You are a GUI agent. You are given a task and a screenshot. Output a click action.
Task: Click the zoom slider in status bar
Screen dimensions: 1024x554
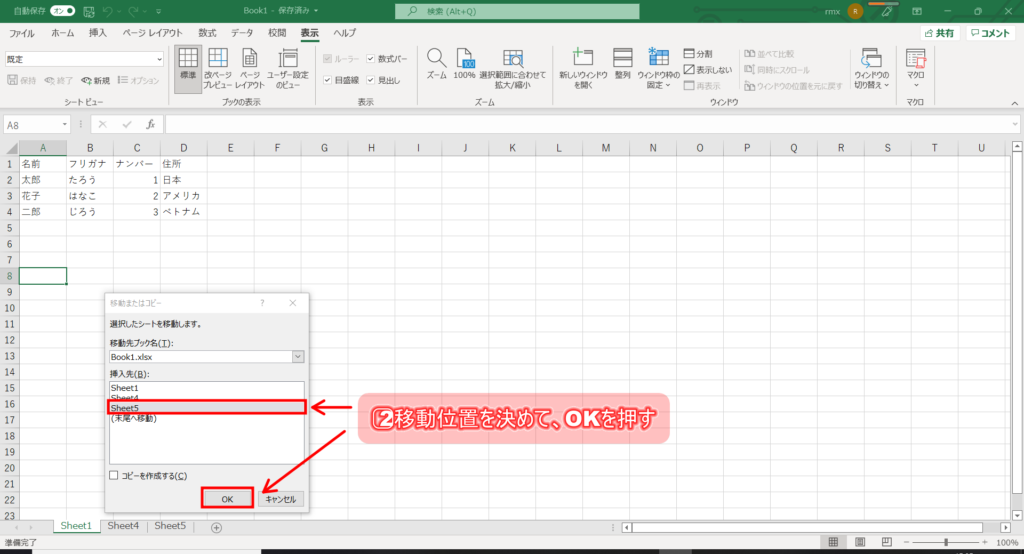point(946,543)
